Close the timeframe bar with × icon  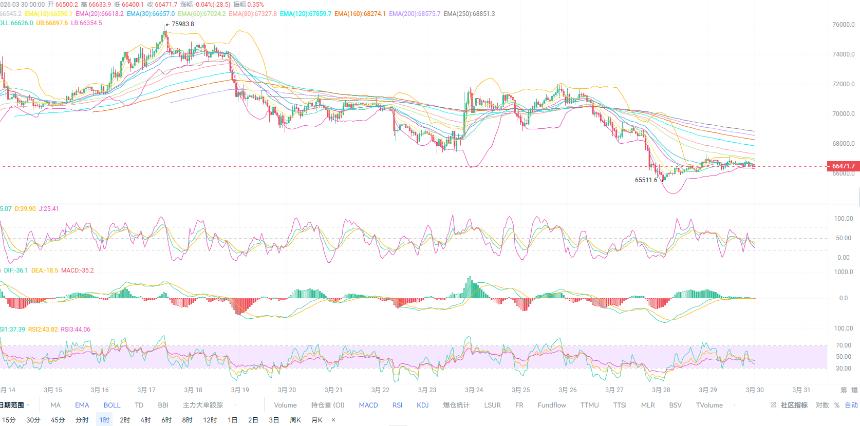(333, 420)
